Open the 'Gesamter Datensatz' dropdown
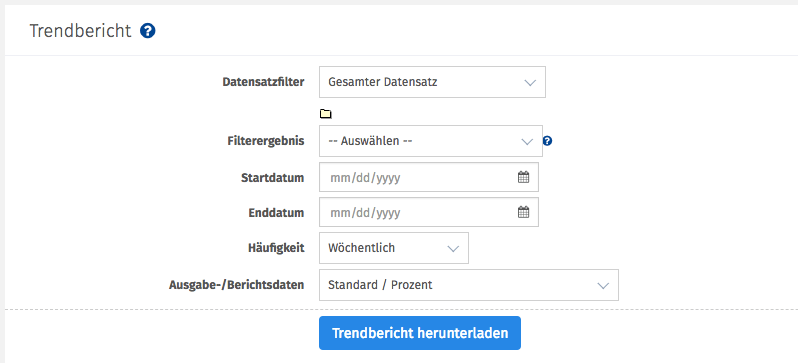798x363 pixels. [x=432, y=82]
